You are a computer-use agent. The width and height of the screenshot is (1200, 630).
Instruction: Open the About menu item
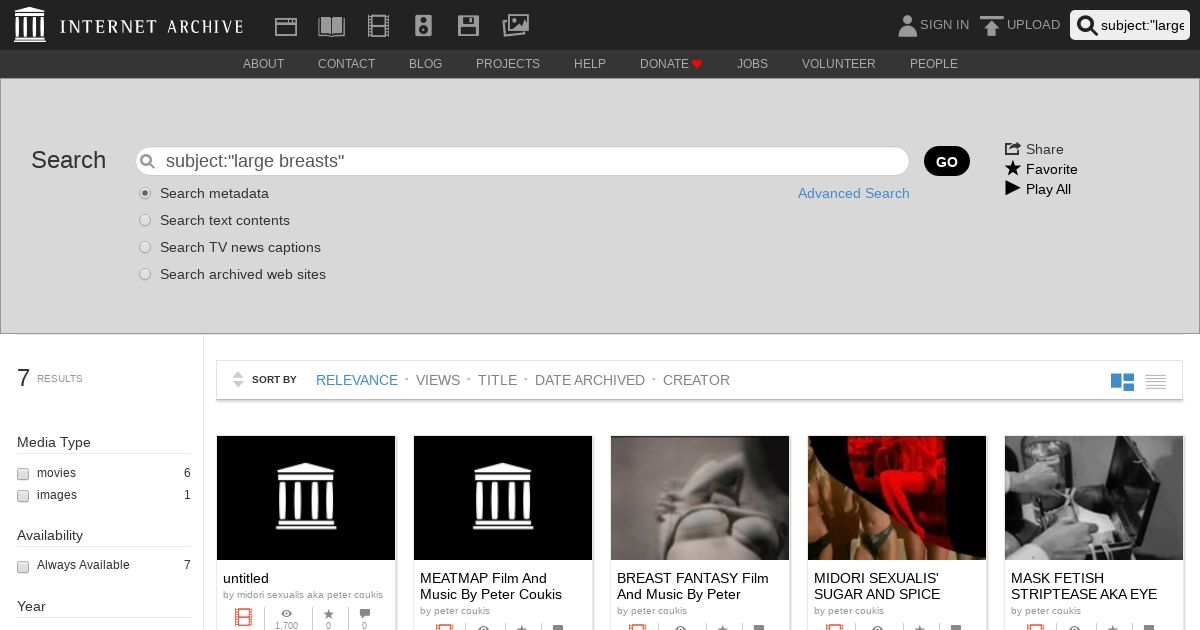click(264, 64)
